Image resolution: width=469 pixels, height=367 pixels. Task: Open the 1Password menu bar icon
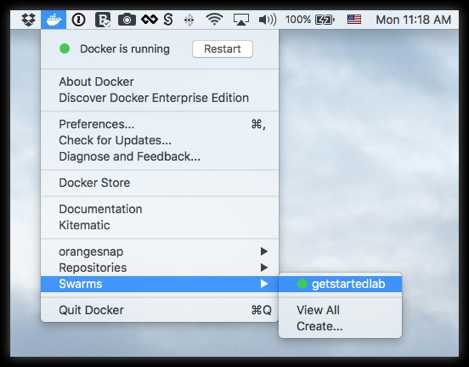pyautogui.click(x=79, y=20)
